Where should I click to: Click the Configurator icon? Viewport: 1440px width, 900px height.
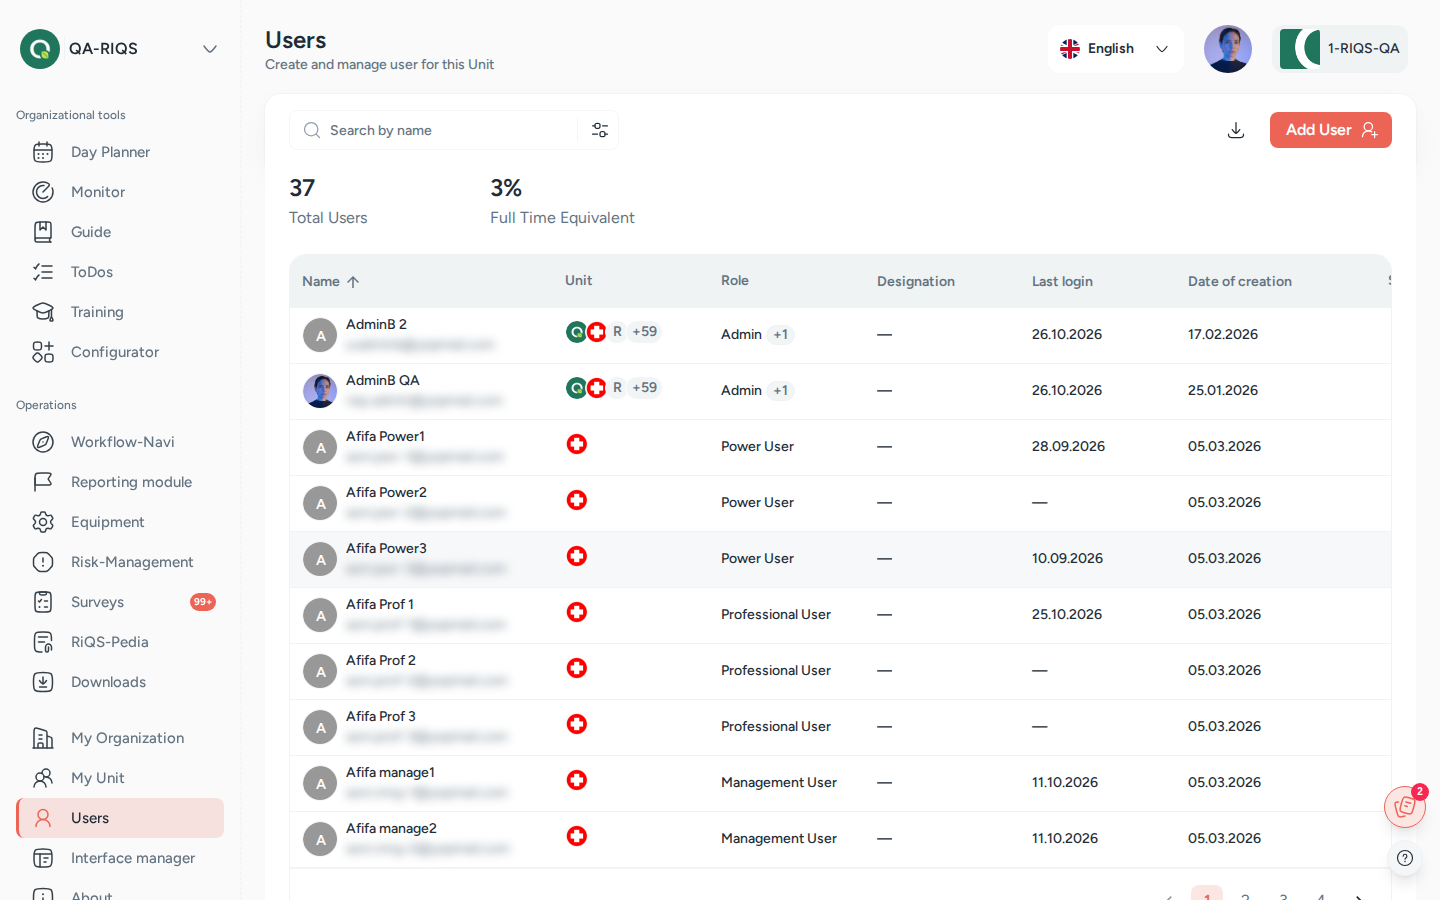(x=43, y=352)
